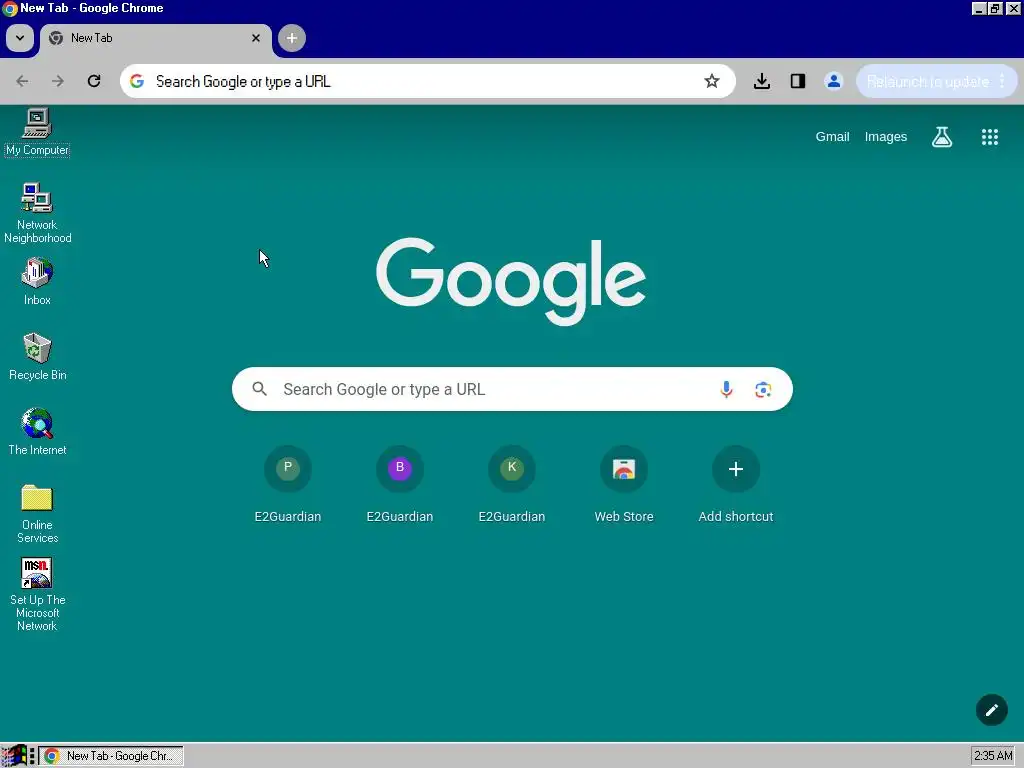The image size is (1024, 768).
Task: Open the Gmail link
Action: (x=832, y=136)
